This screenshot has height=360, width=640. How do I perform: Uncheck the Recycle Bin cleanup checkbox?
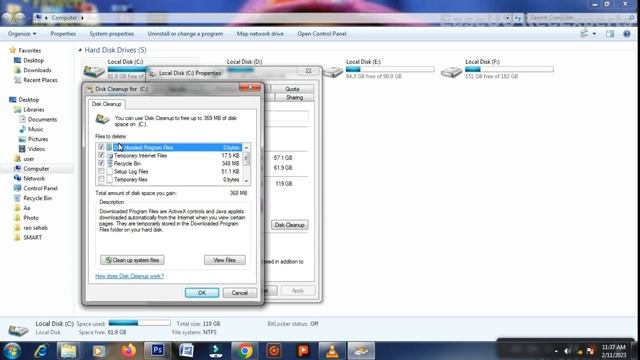click(x=101, y=163)
